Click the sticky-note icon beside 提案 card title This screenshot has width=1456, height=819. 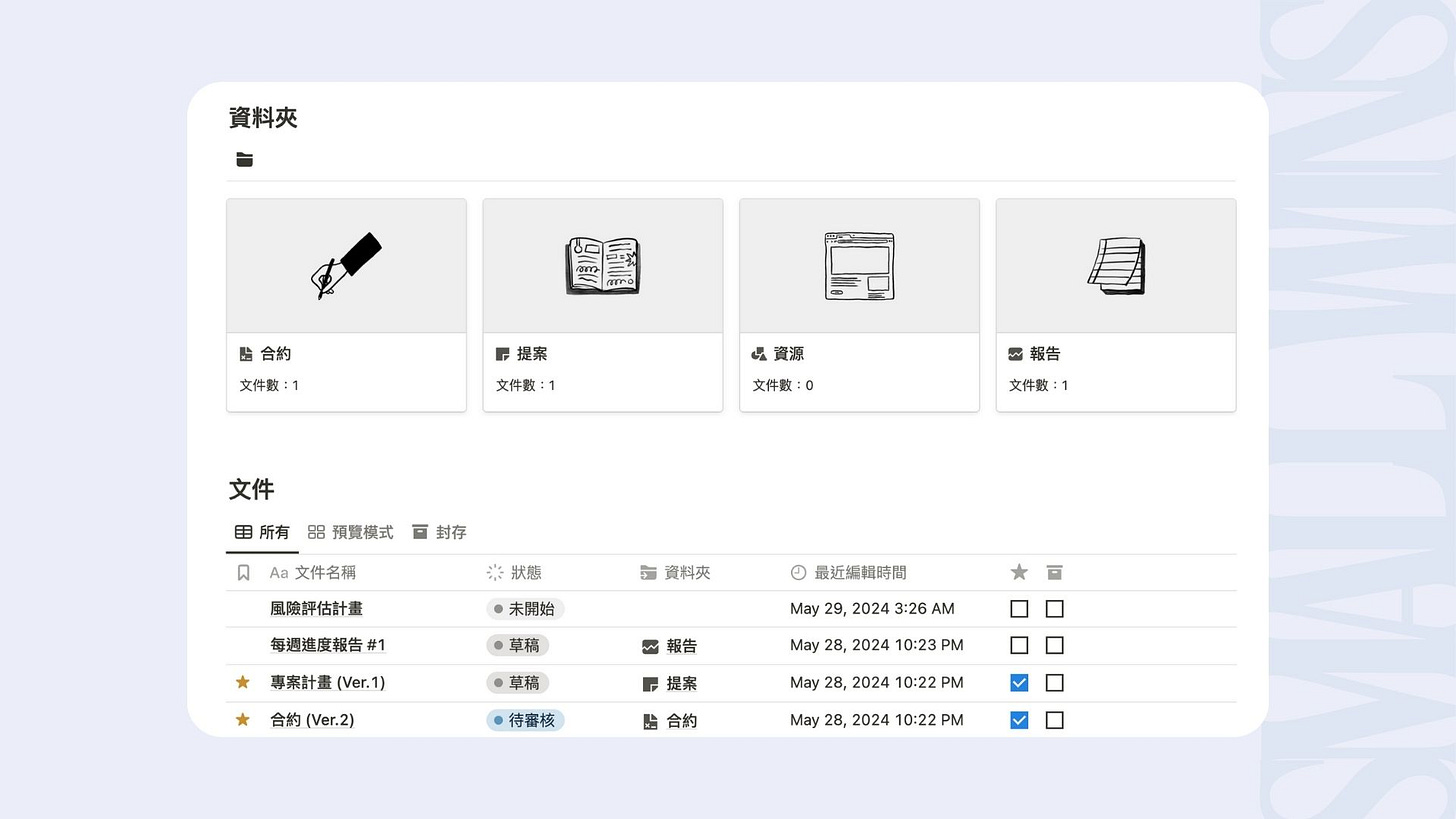[x=502, y=354]
